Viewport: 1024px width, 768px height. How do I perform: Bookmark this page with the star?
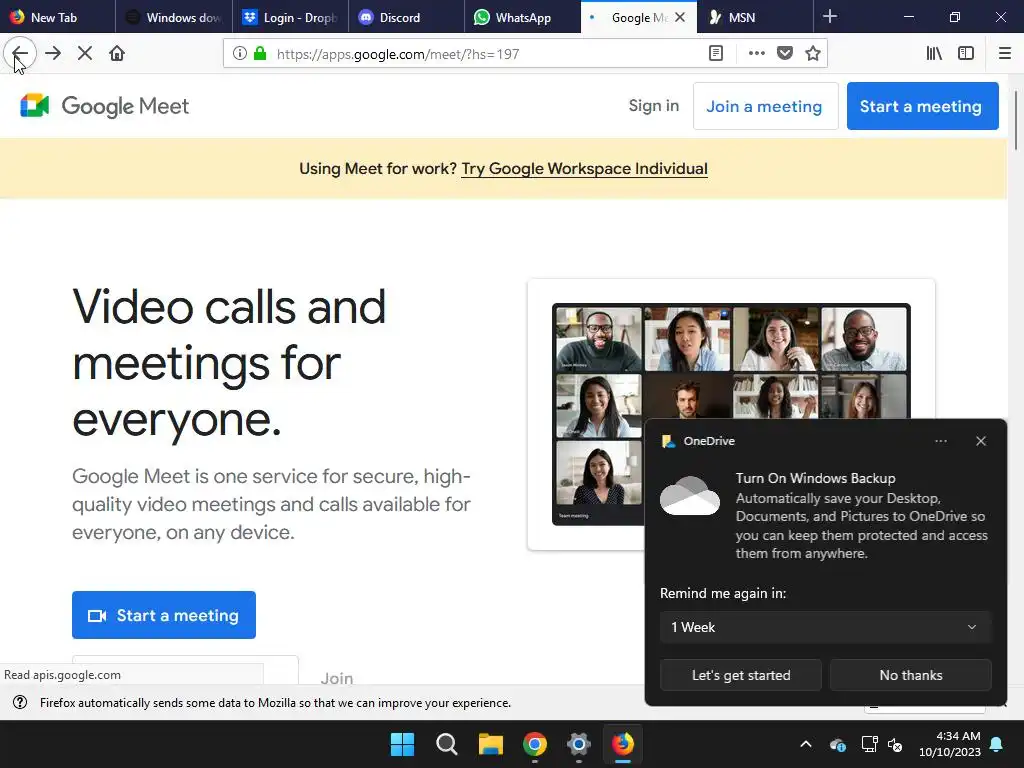click(812, 54)
